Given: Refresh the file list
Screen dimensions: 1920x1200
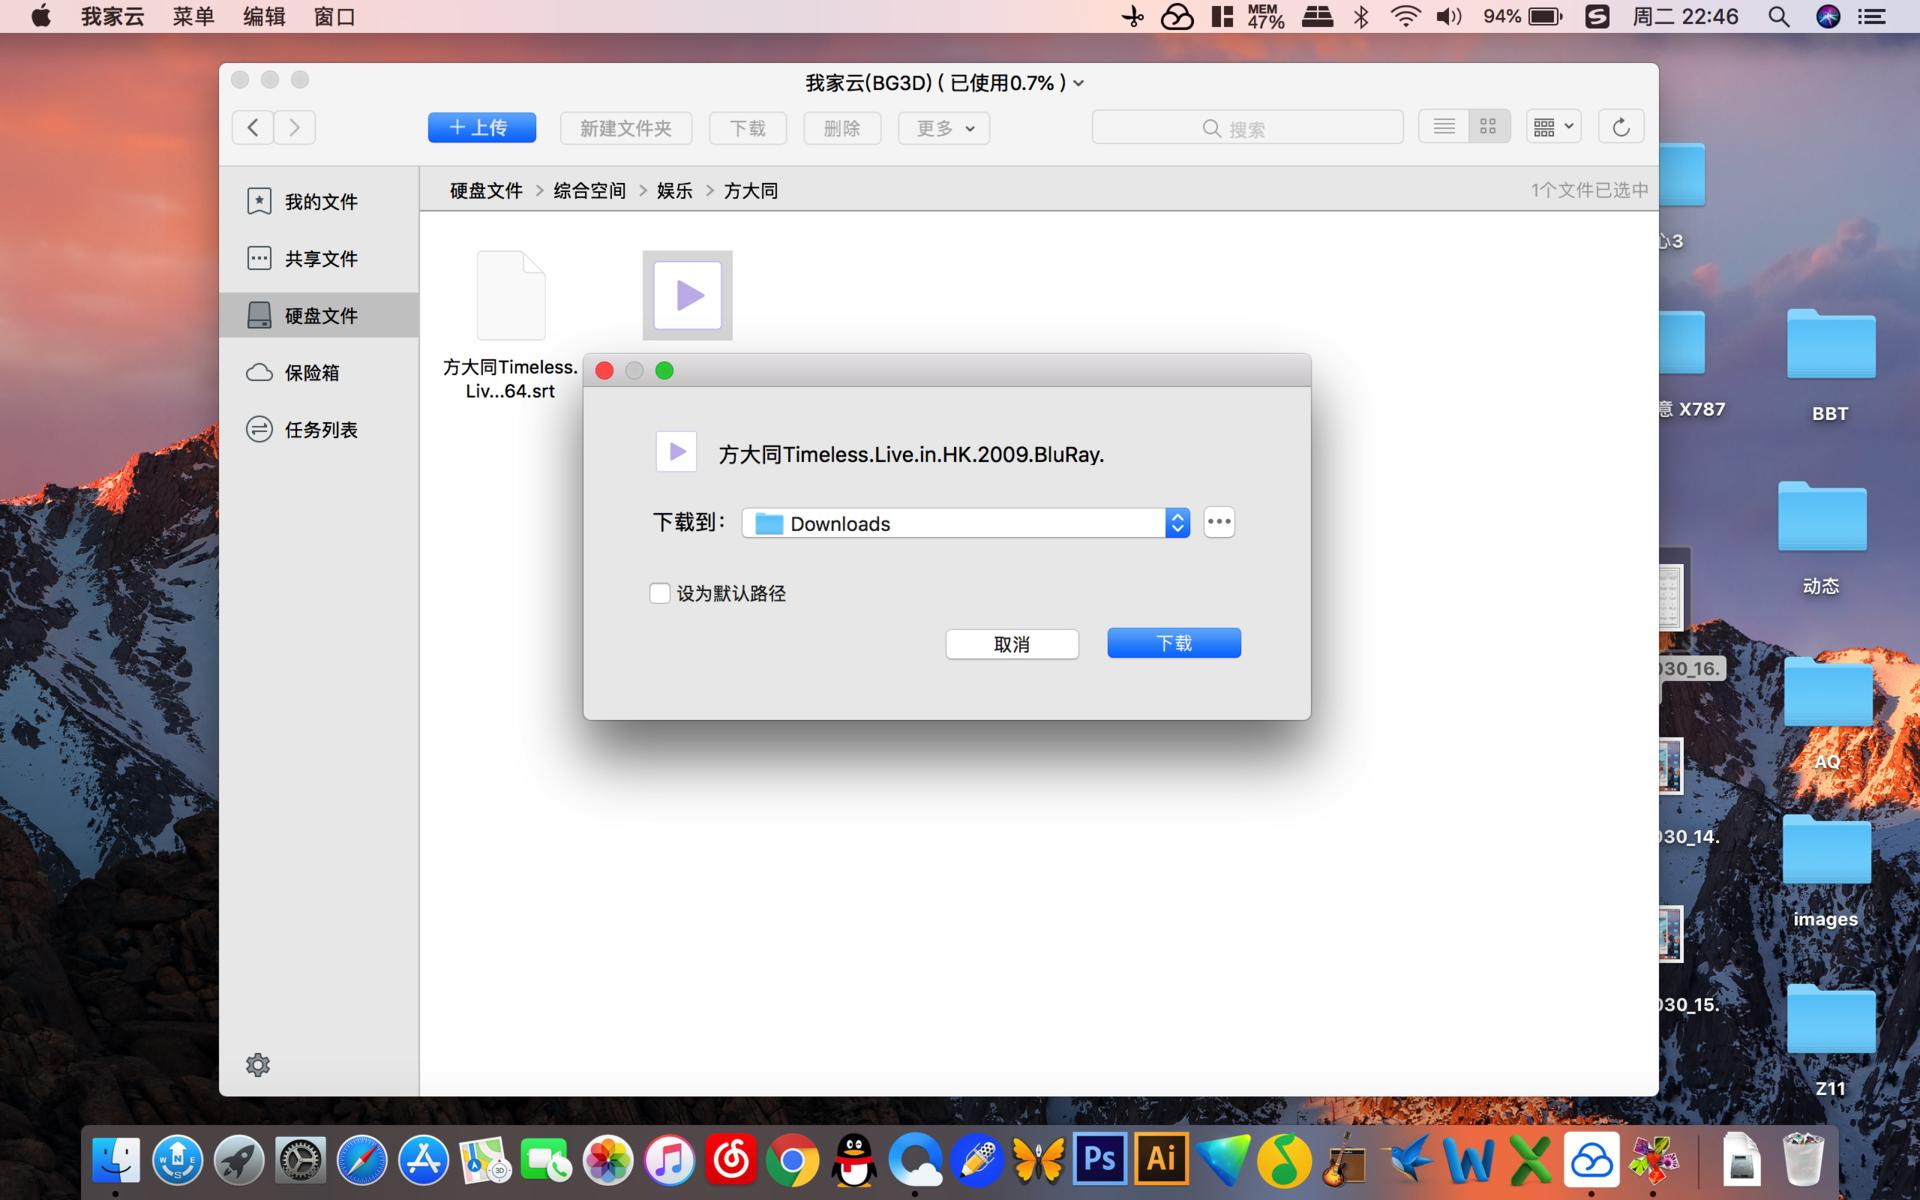Looking at the screenshot, I should (1620, 126).
